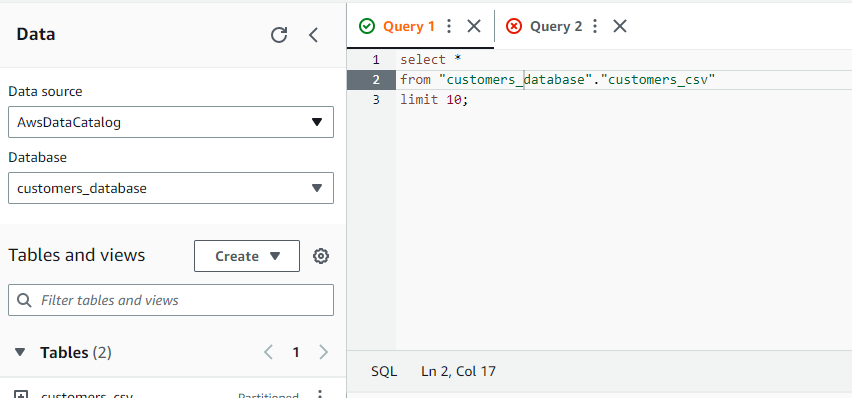Open the Data source dropdown
This screenshot has height=398, width=852.
(x=171, y=122)
